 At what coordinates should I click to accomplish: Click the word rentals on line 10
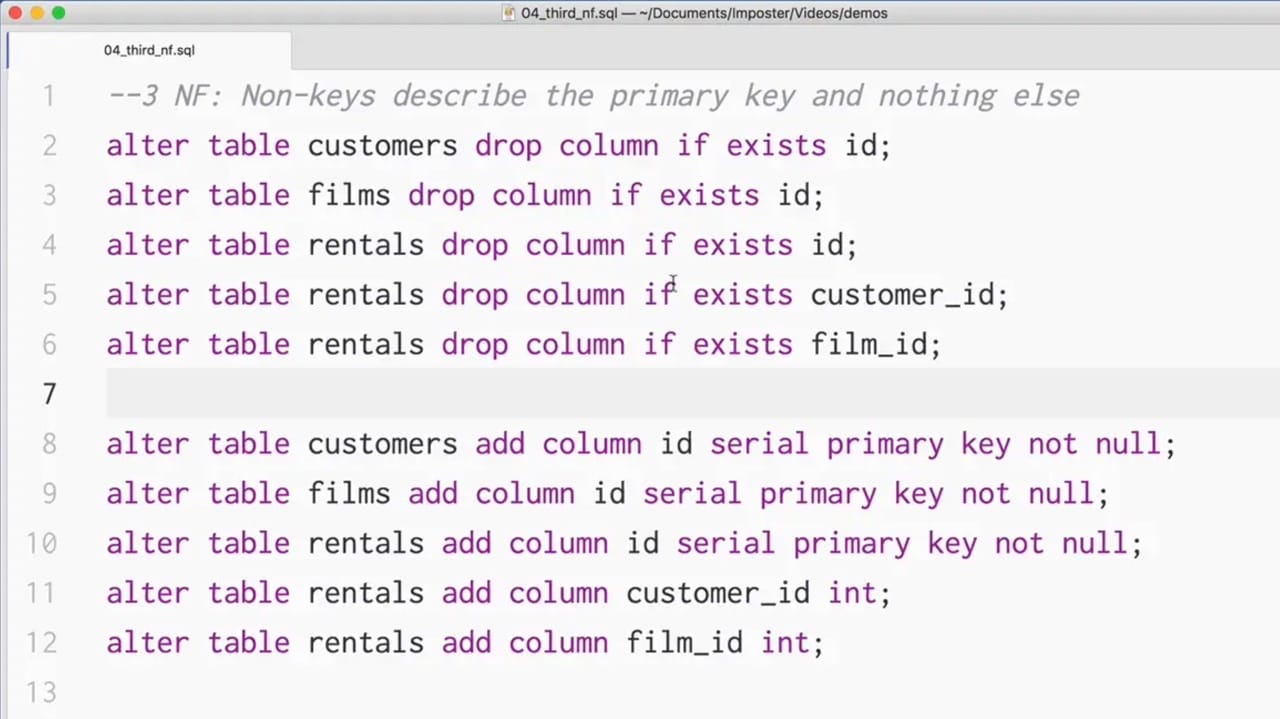tap(365, 543)
